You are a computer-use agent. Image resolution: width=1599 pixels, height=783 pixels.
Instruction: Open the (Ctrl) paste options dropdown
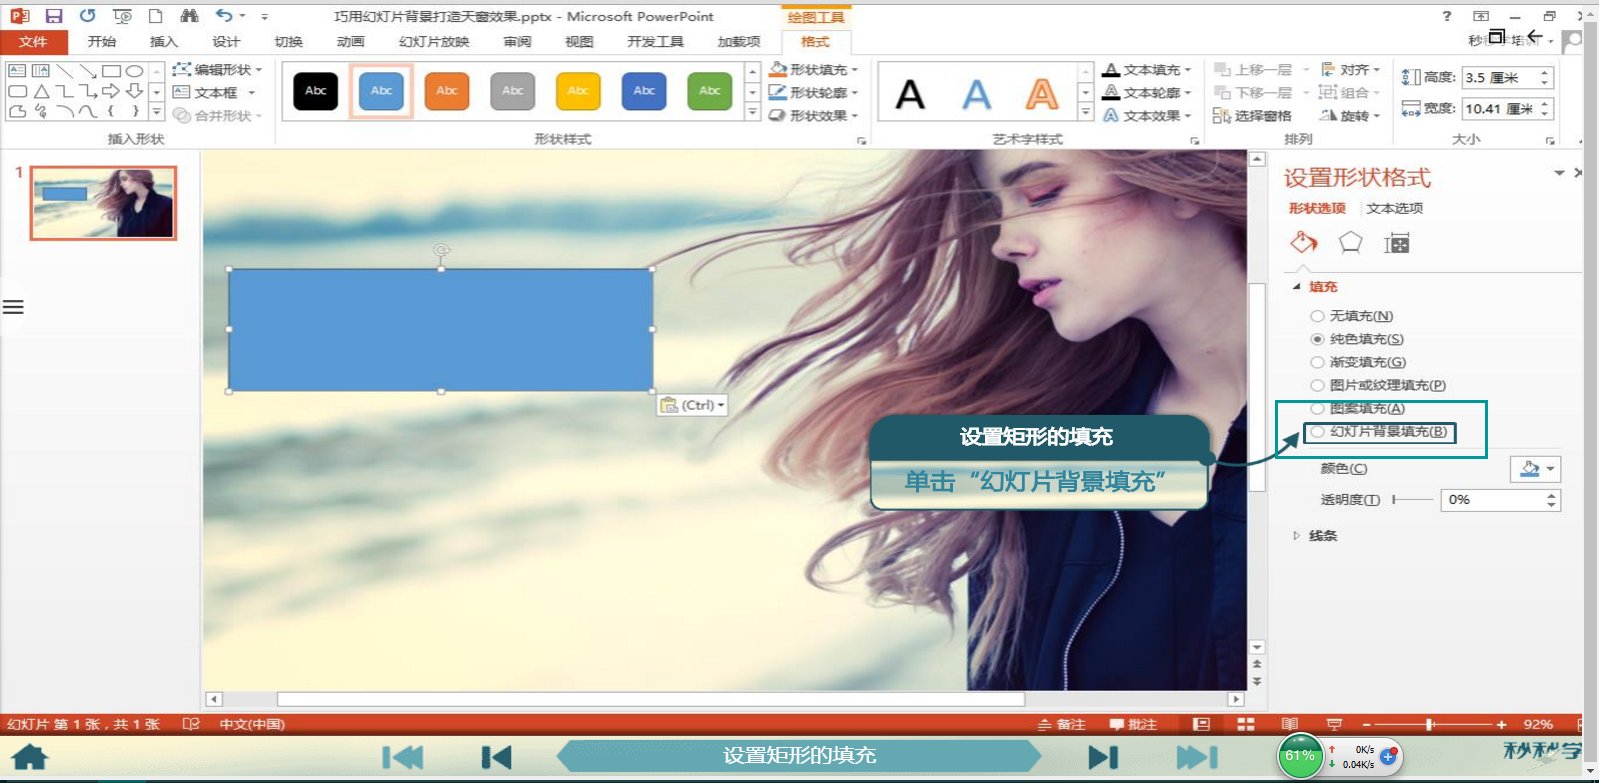point(692,405)
